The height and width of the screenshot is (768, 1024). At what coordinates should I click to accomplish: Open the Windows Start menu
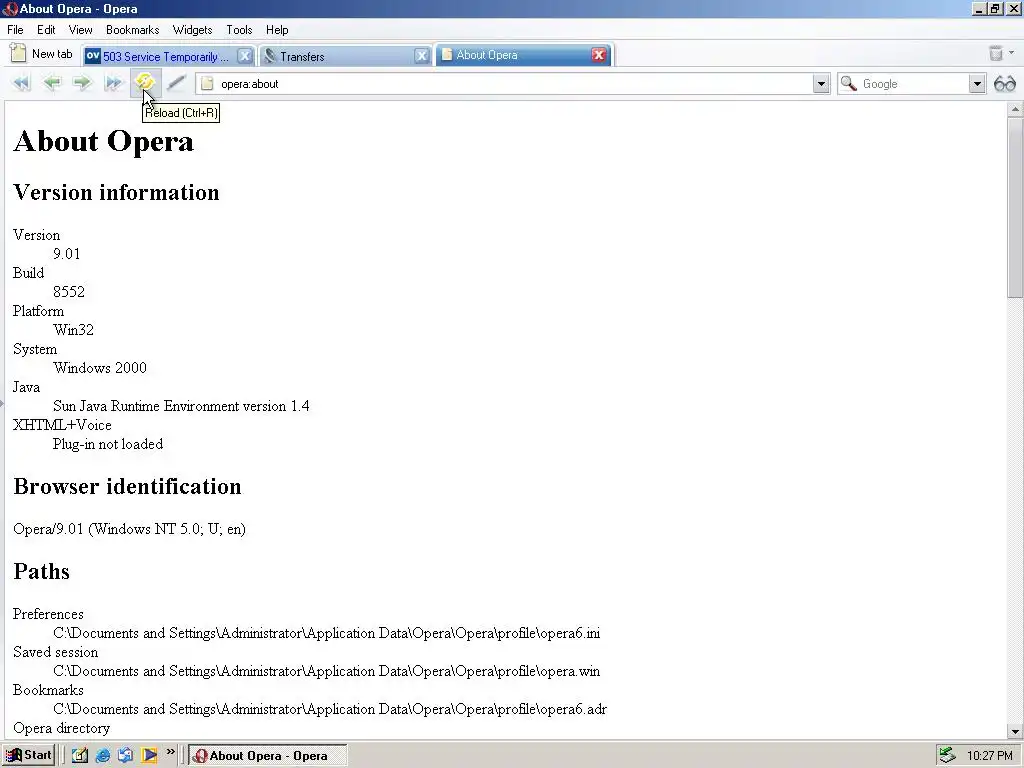tap(29, 755)
